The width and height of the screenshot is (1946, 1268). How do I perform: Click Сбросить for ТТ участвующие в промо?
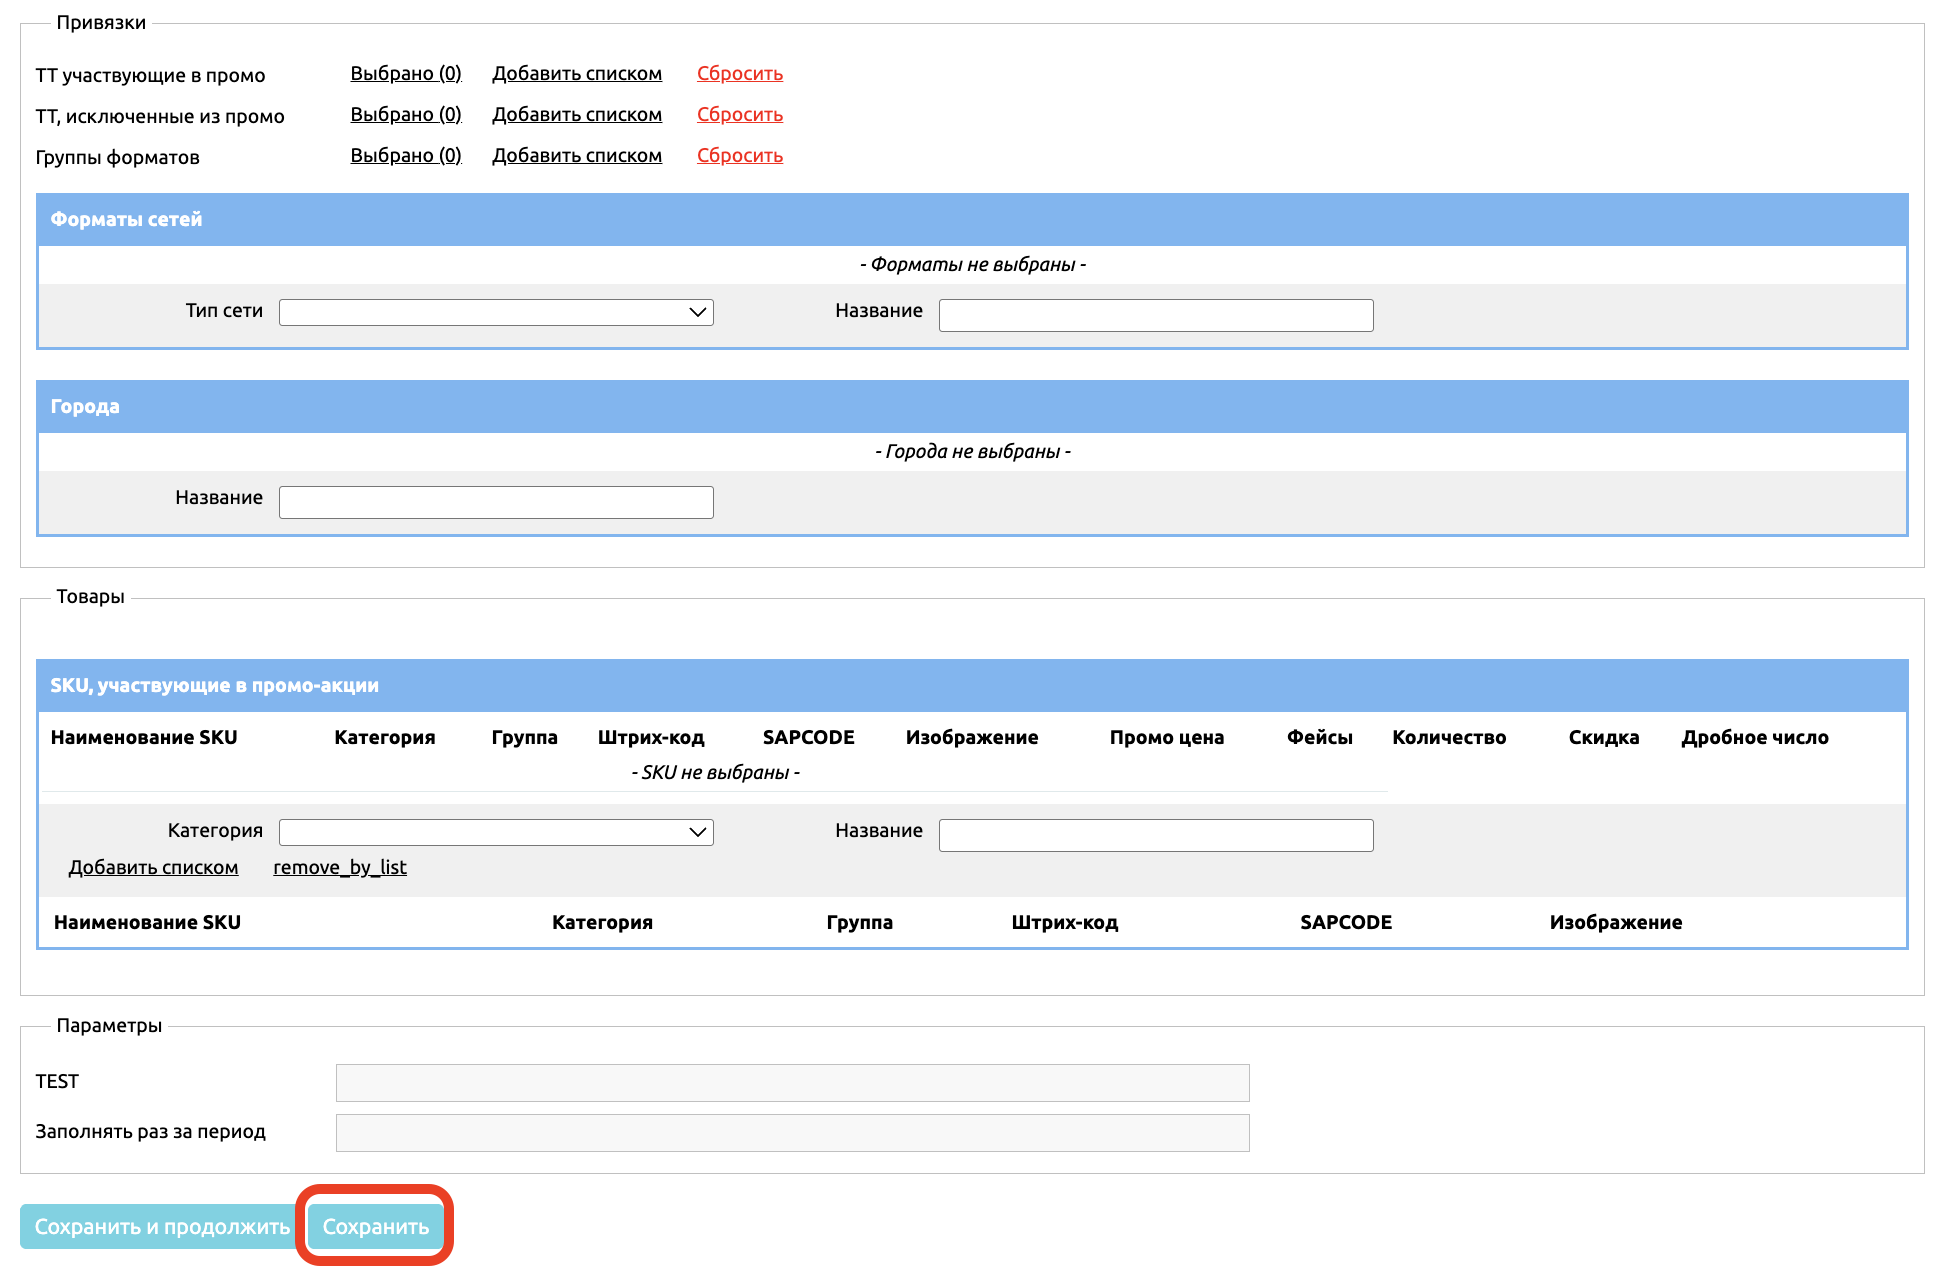[739, 74]
